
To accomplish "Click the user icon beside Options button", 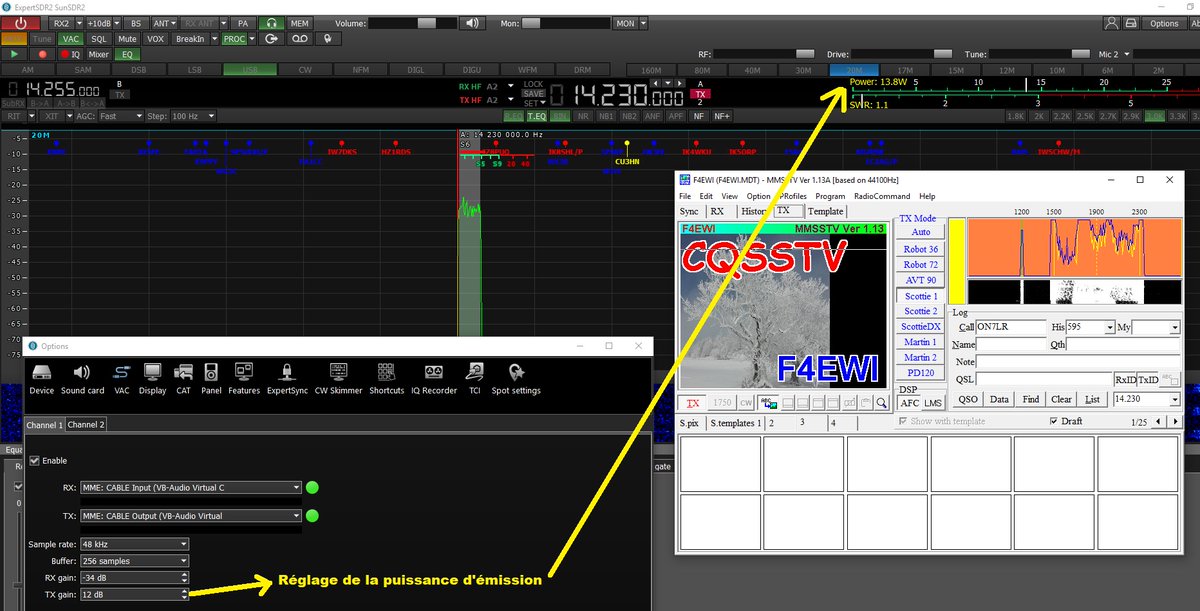I will (1112, 23).
